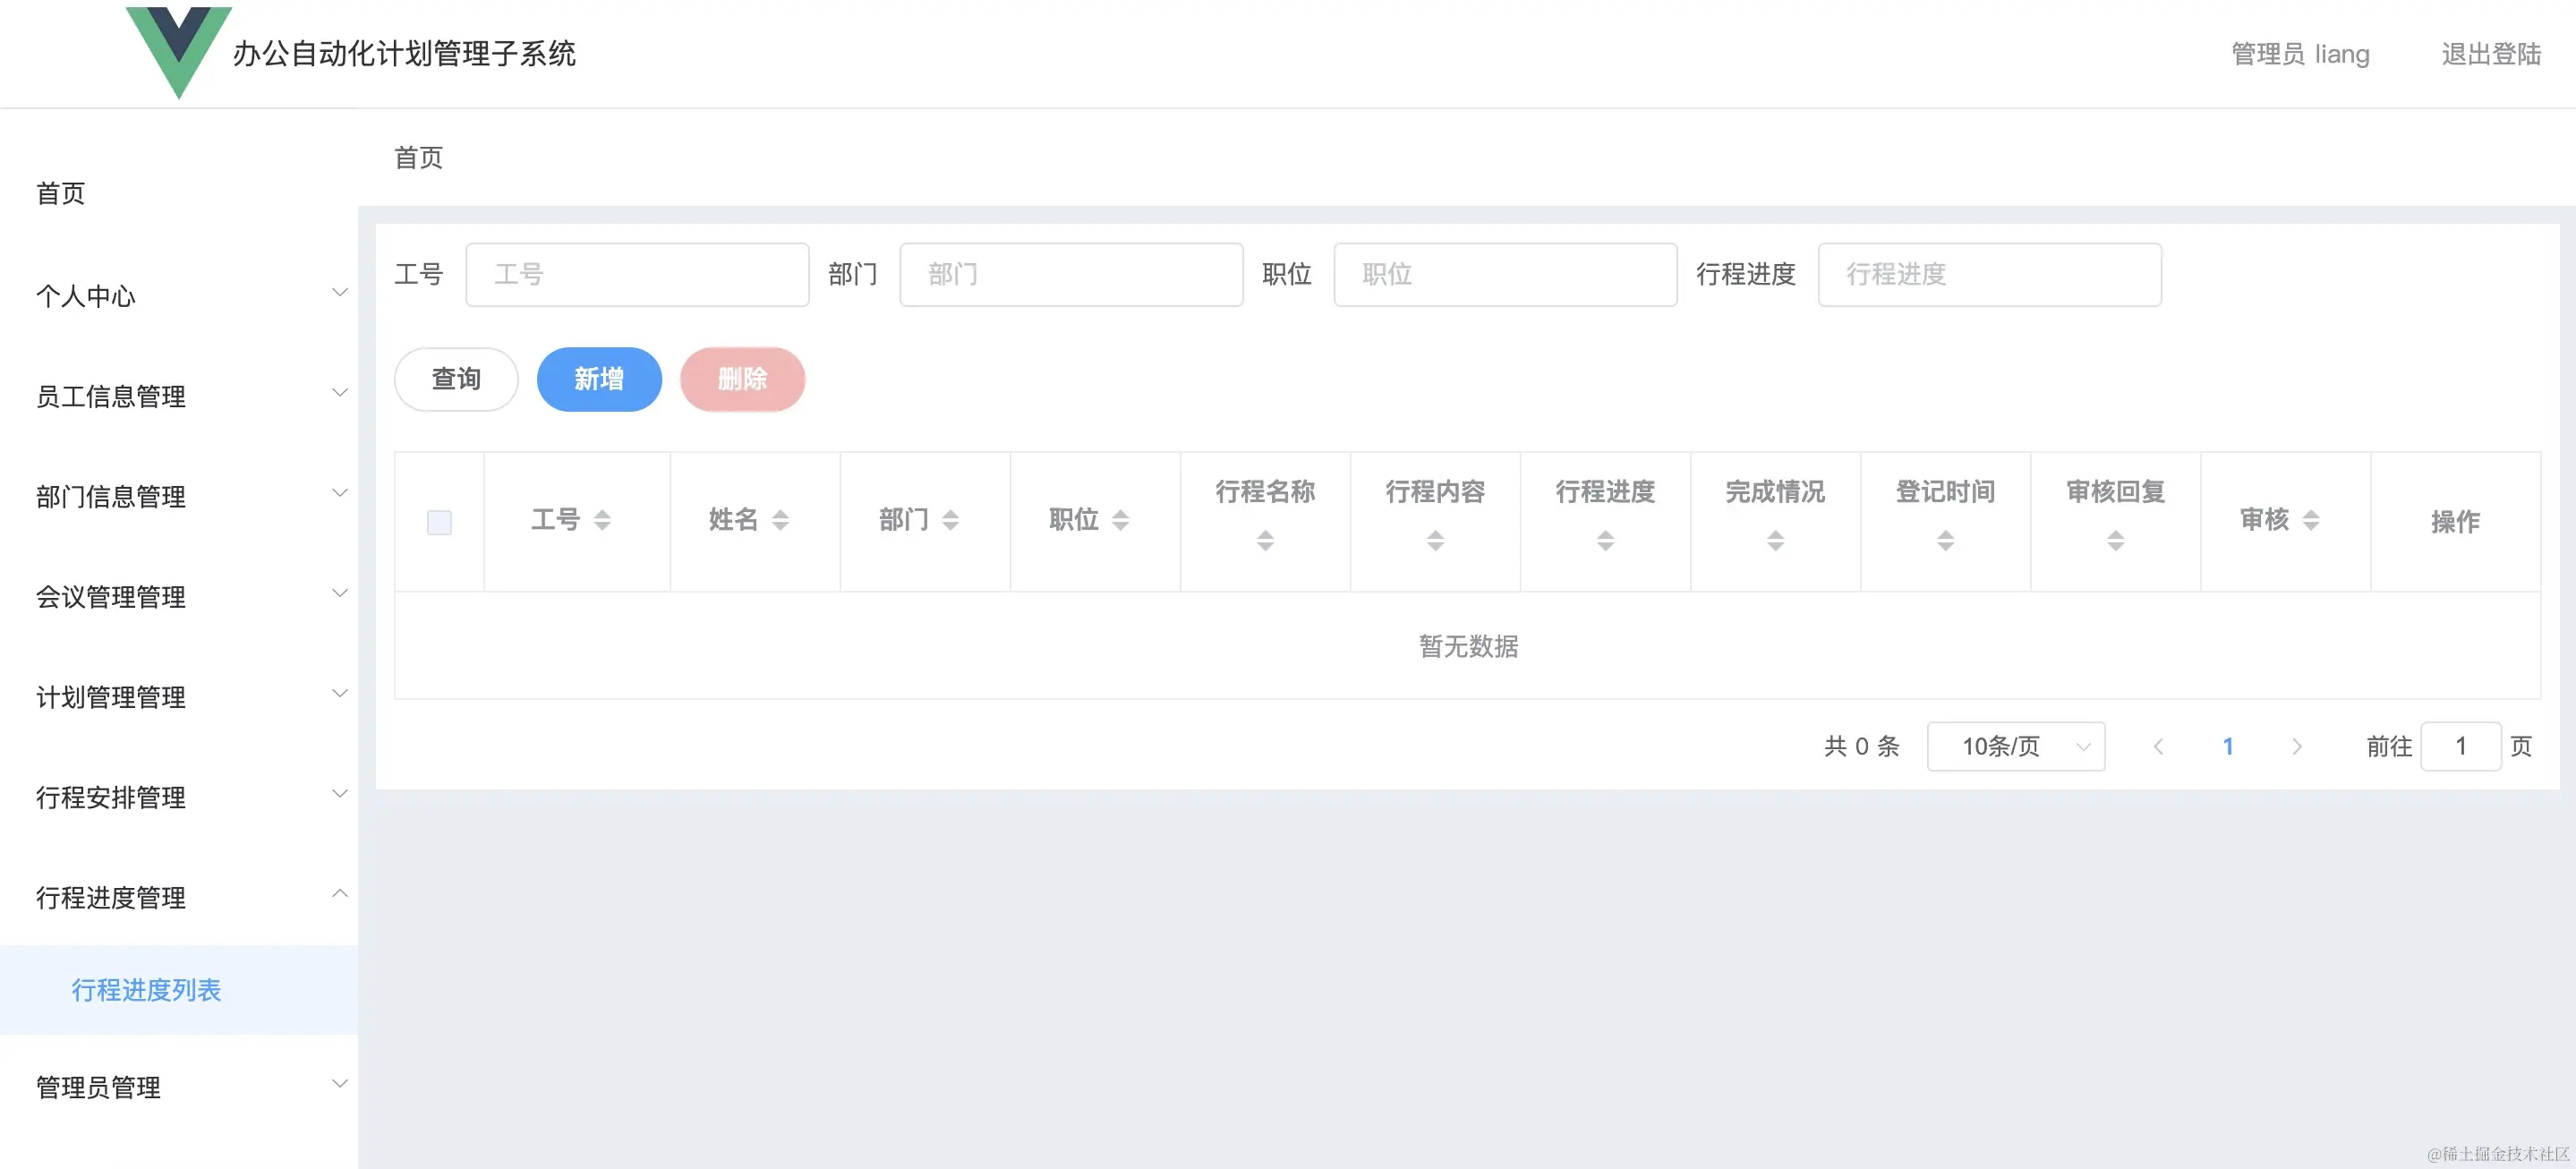Click sort arrows beside 审核 column header
The image size is (2576, 1169).
point(2310,520)
